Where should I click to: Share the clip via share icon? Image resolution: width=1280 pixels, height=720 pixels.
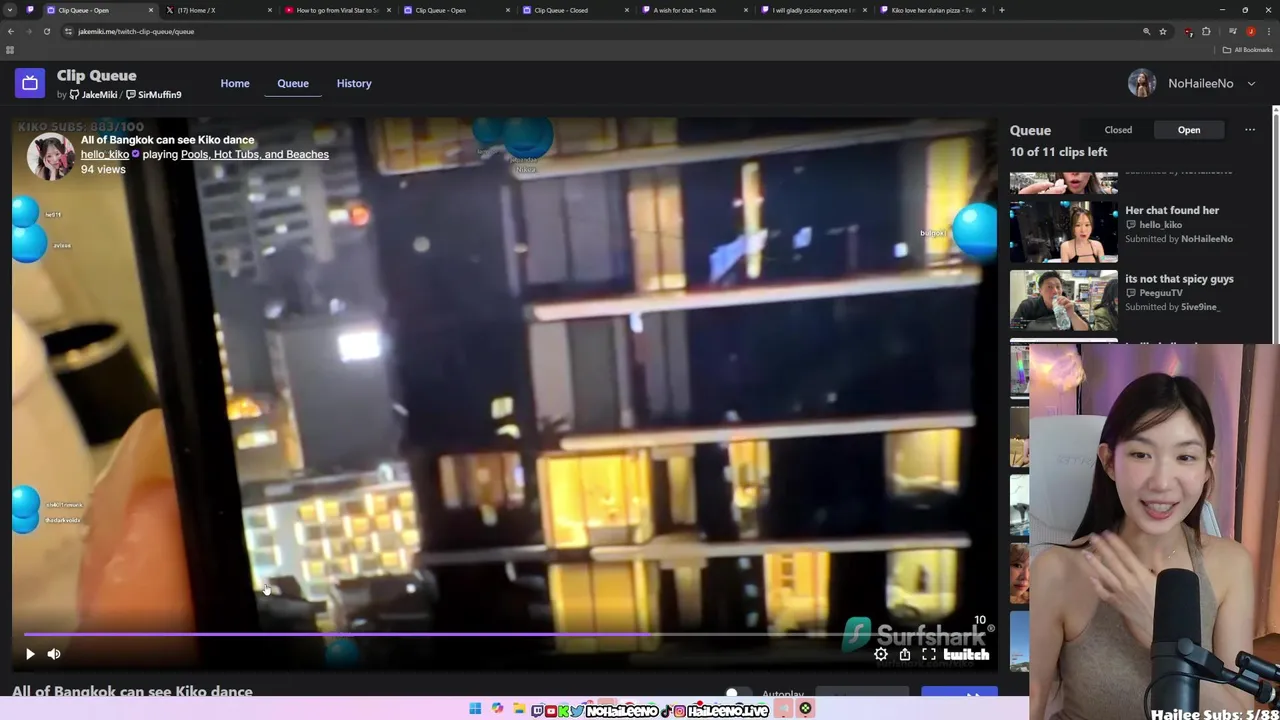[x=905, y=655]
